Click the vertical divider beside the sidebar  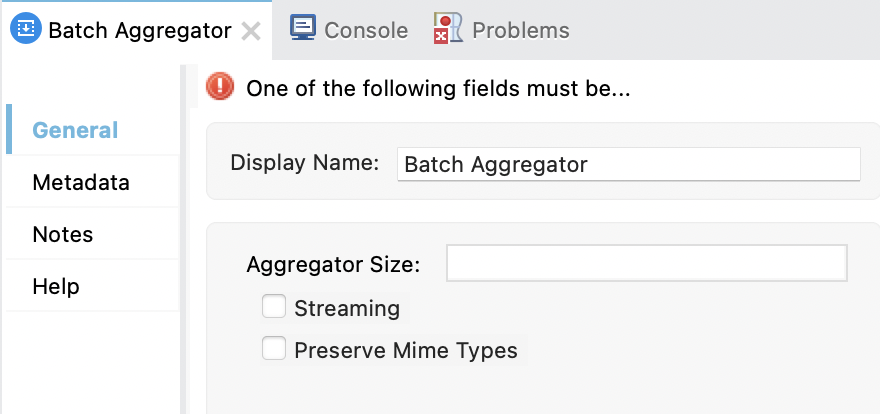183,240
